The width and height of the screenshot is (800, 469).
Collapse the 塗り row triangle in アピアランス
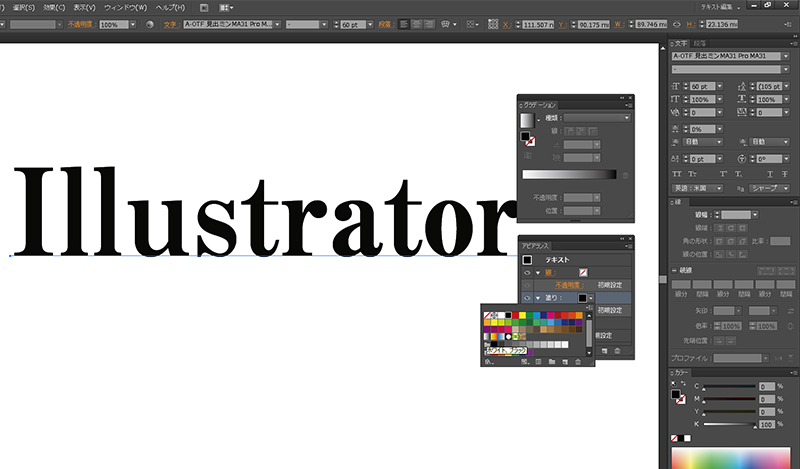pos(538,298)
